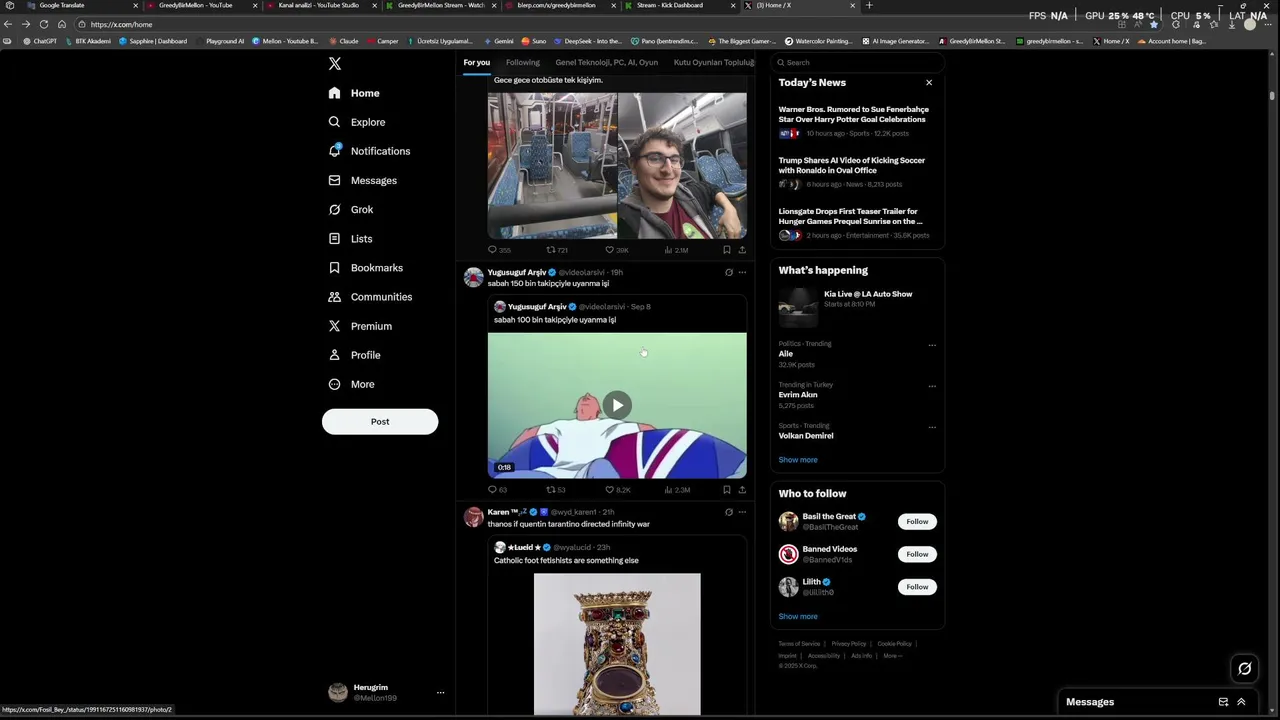Screen dimensions: 1280x720
Task: Open more options for Evrim Akın trend
Action: (932, 387)
